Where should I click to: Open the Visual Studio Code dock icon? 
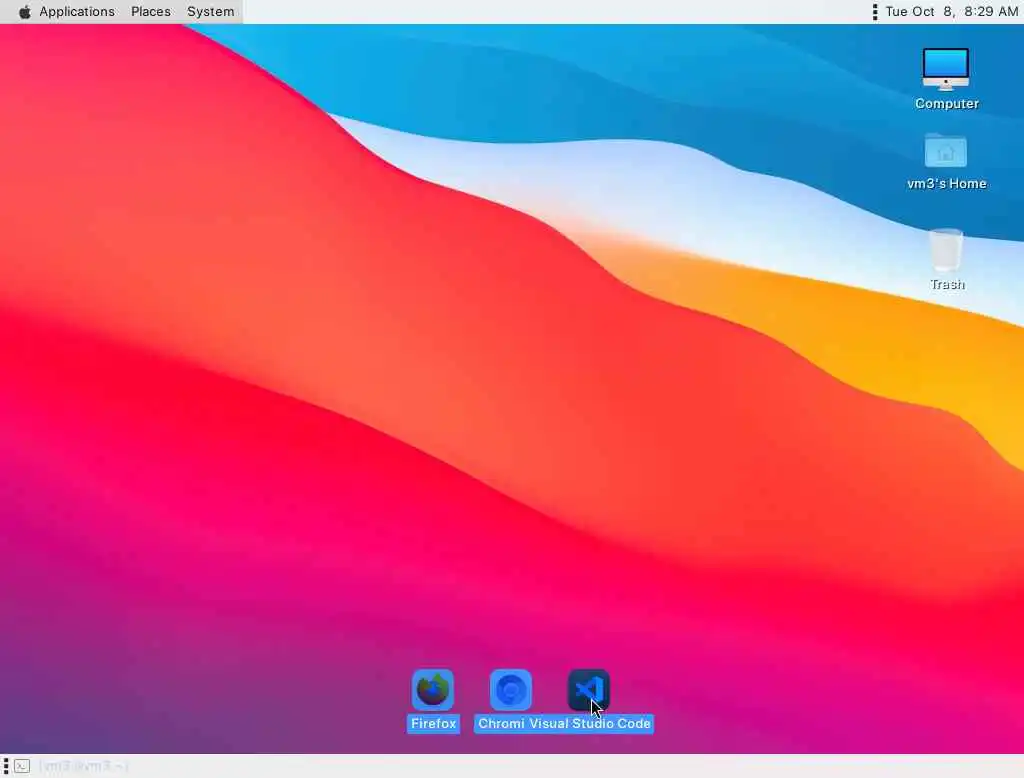pos(588,690)
